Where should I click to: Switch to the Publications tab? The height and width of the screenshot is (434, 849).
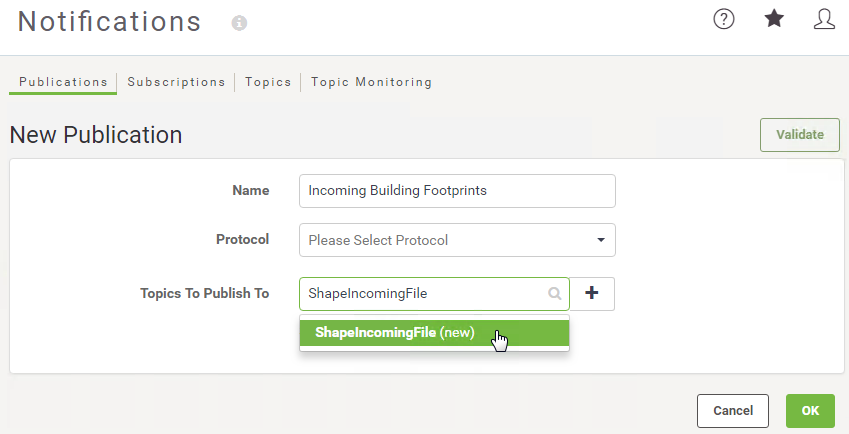[63, 82]
